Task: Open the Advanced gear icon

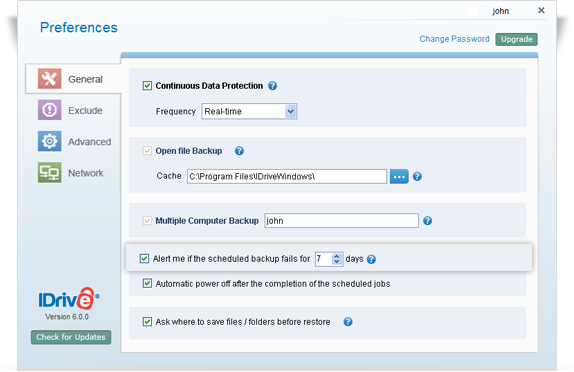Action: [x=49, y=141]
